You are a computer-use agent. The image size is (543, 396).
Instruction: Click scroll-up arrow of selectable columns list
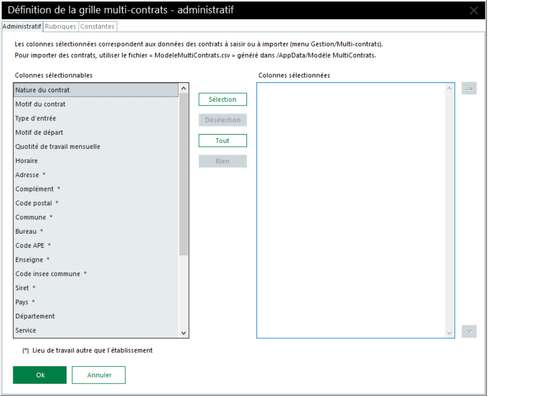tap(184, 88)
